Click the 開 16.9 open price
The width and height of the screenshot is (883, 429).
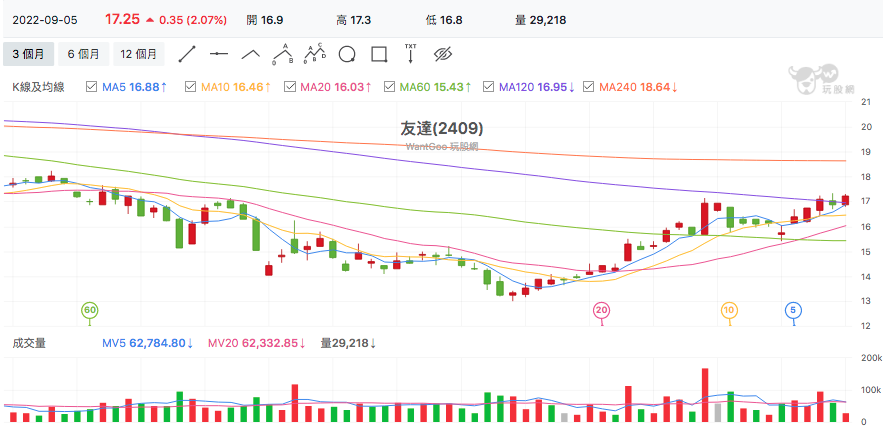point(265,20)
